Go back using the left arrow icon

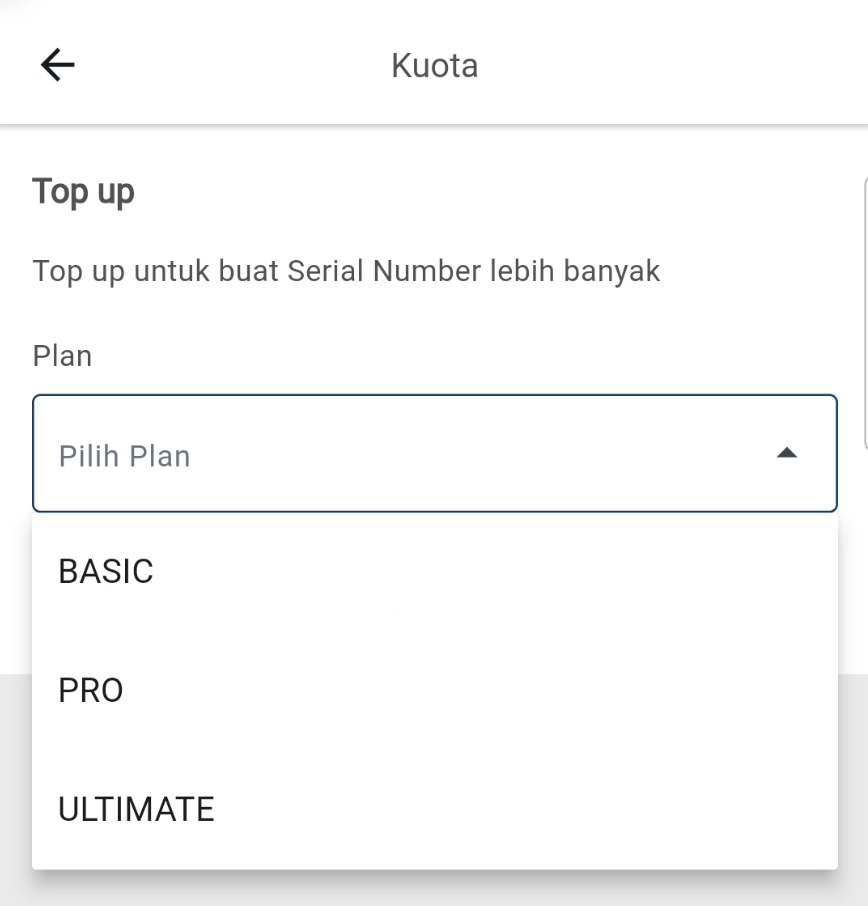tap(57, 65)
